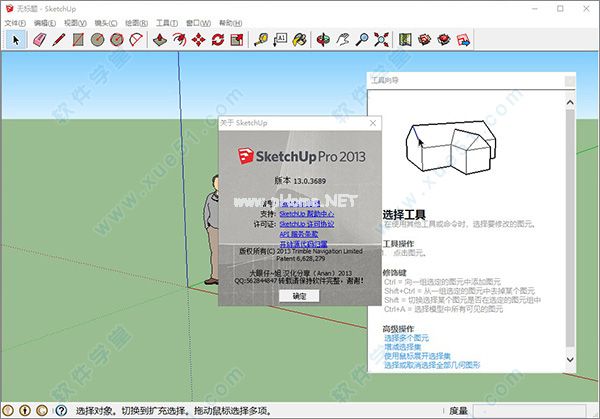Screen dimensions: 600x419
Task: Choose the Move tool with red arrows
Action: [x=198, y=40]
